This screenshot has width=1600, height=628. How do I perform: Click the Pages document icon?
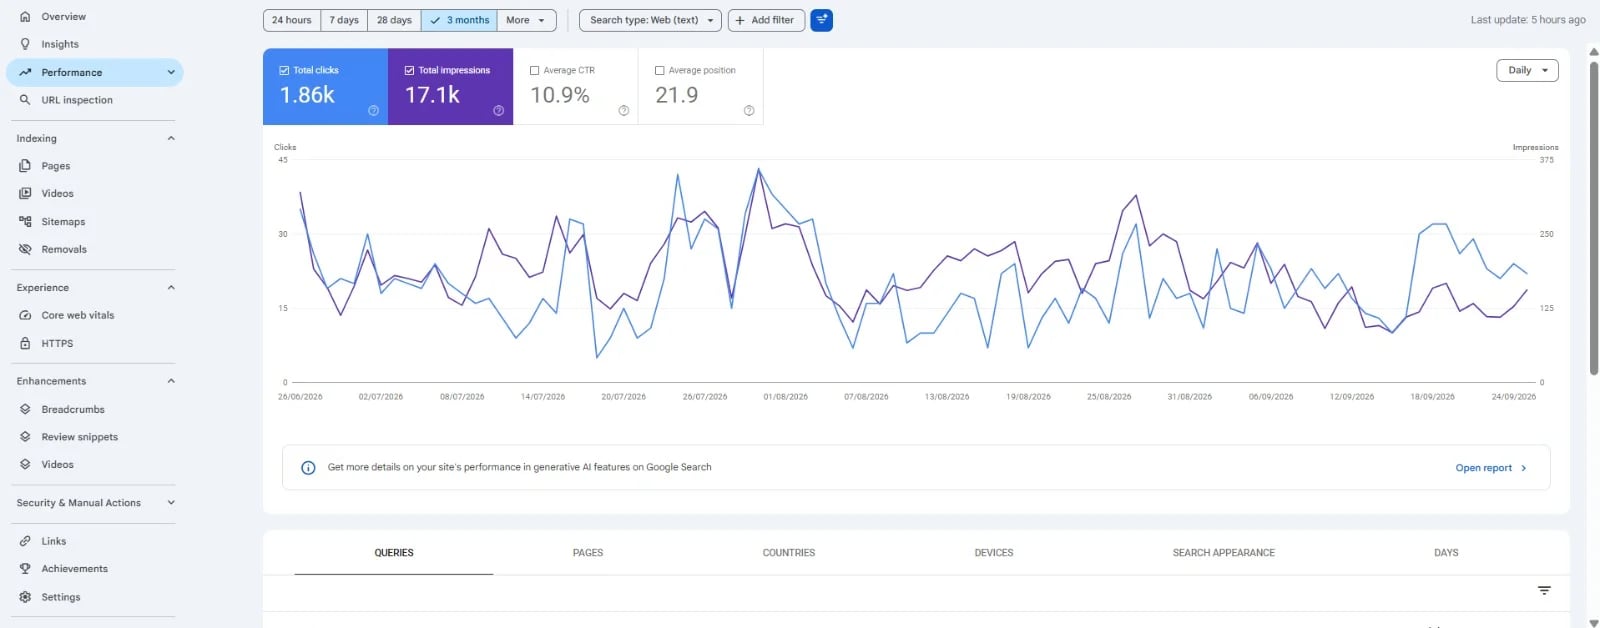coord(25,166)
